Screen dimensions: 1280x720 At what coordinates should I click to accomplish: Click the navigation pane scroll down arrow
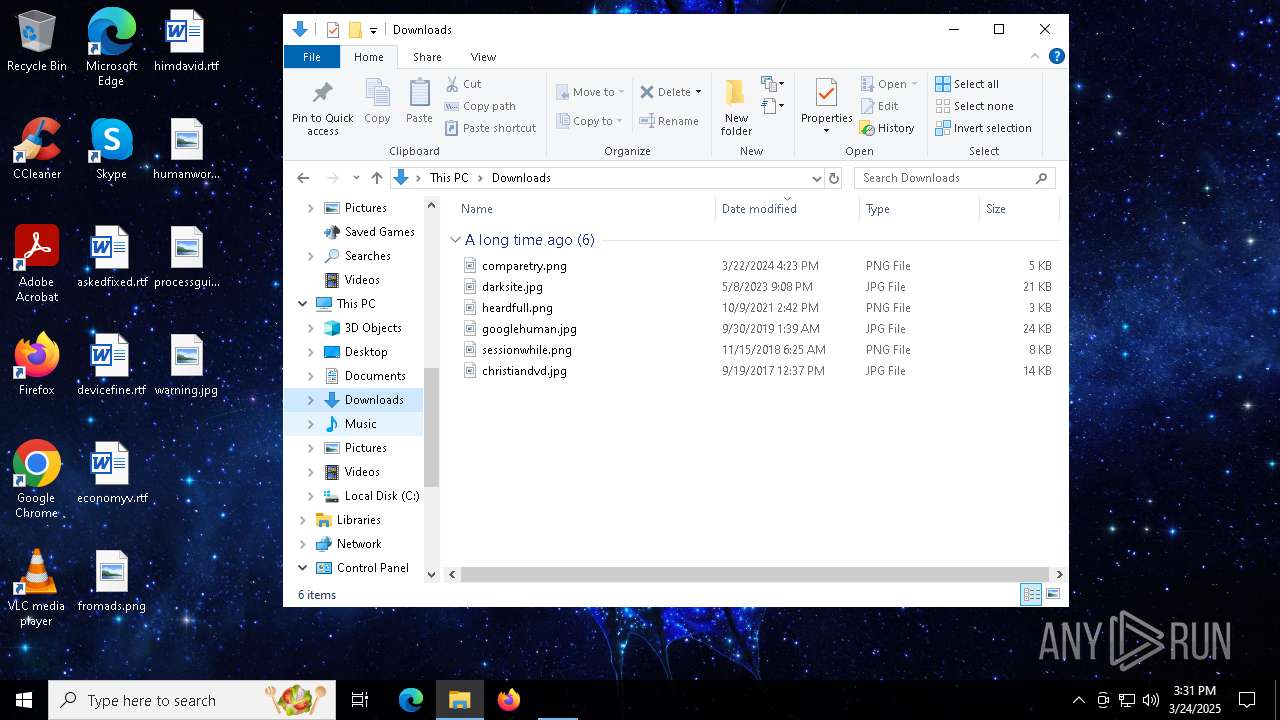click(432, 575)
